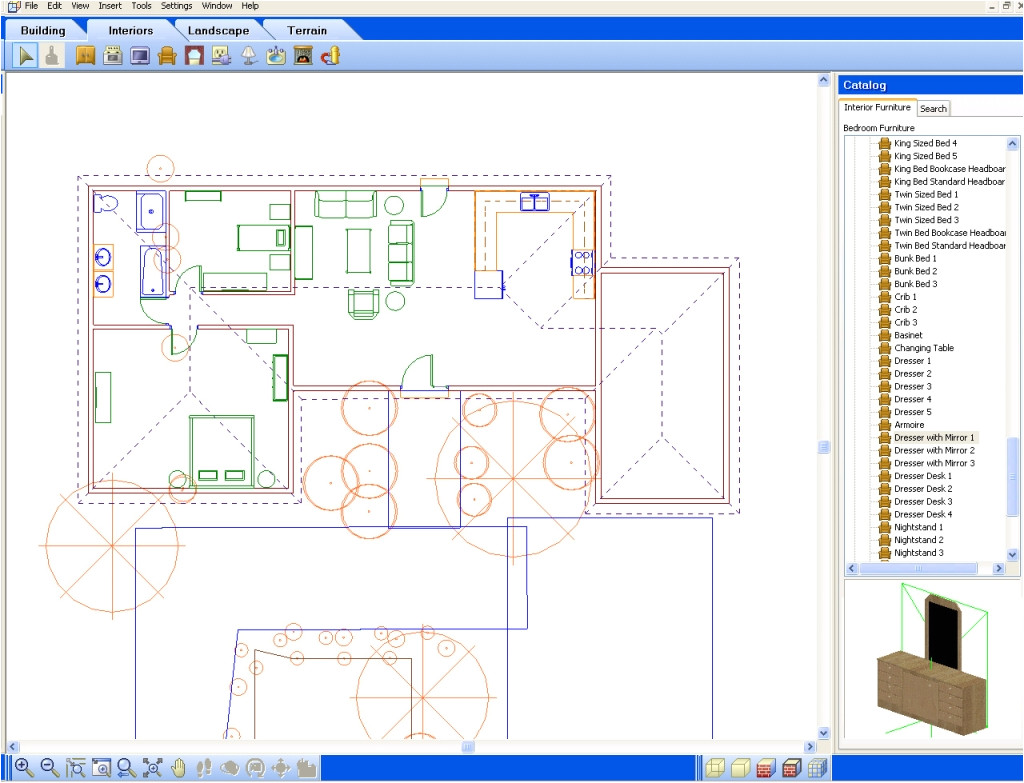1024x783 pixels.
Task: Open the Landscape tab
Action: [x=218, y=30]
